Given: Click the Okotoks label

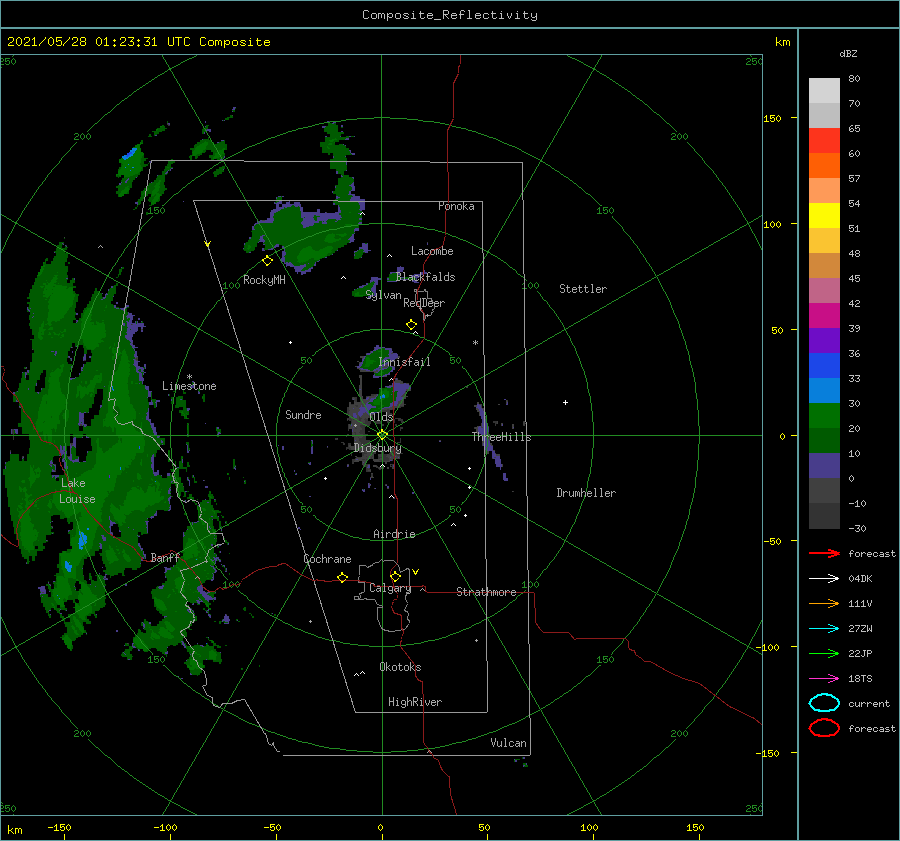Looking at the screenshot, I should click(x=400, y=667).
